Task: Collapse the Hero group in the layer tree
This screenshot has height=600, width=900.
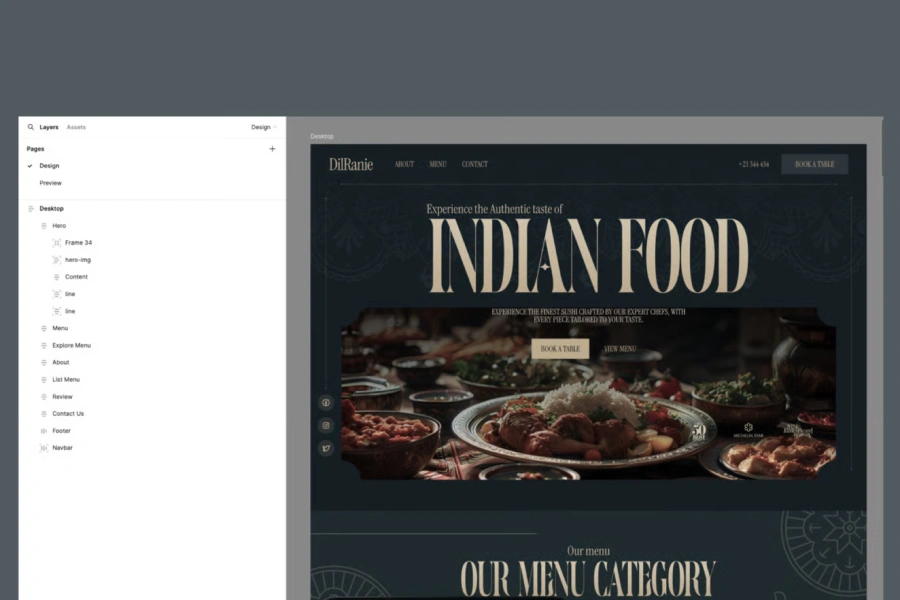Action: 42,225
